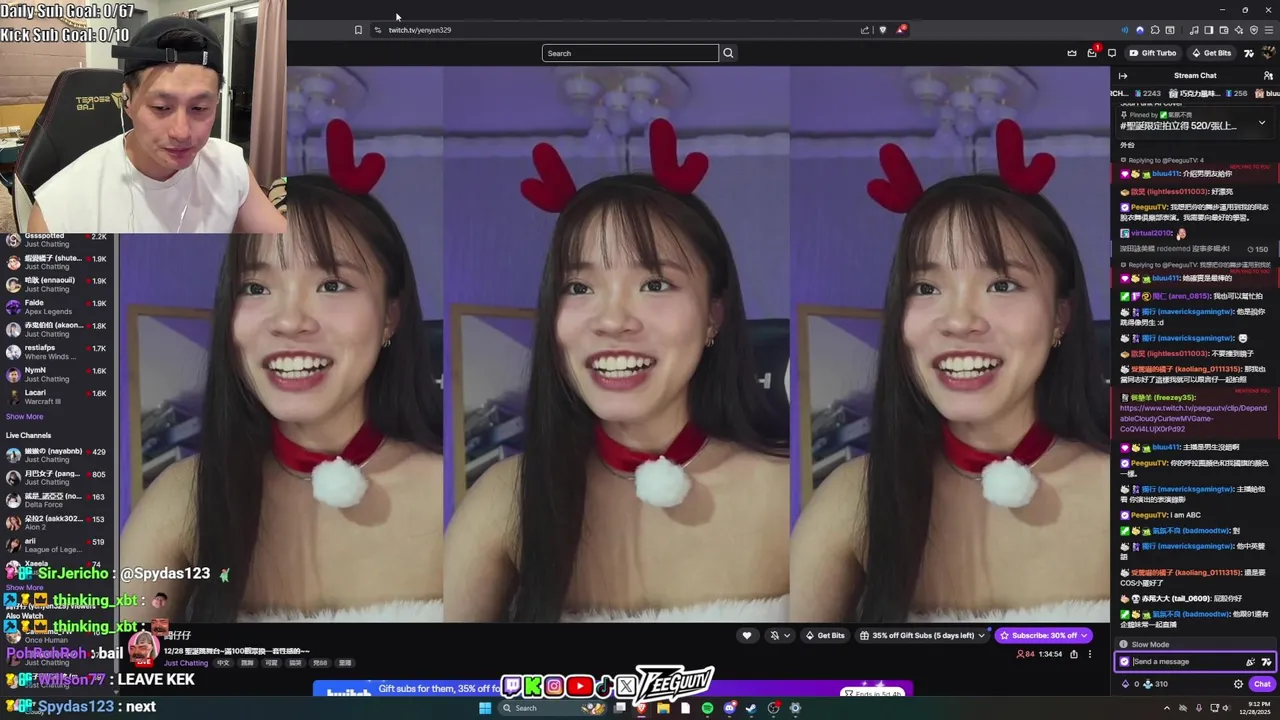Open chat community users icon
Image resolution: width=1280 pixels, height=720 pixels.
[1266, 76]
